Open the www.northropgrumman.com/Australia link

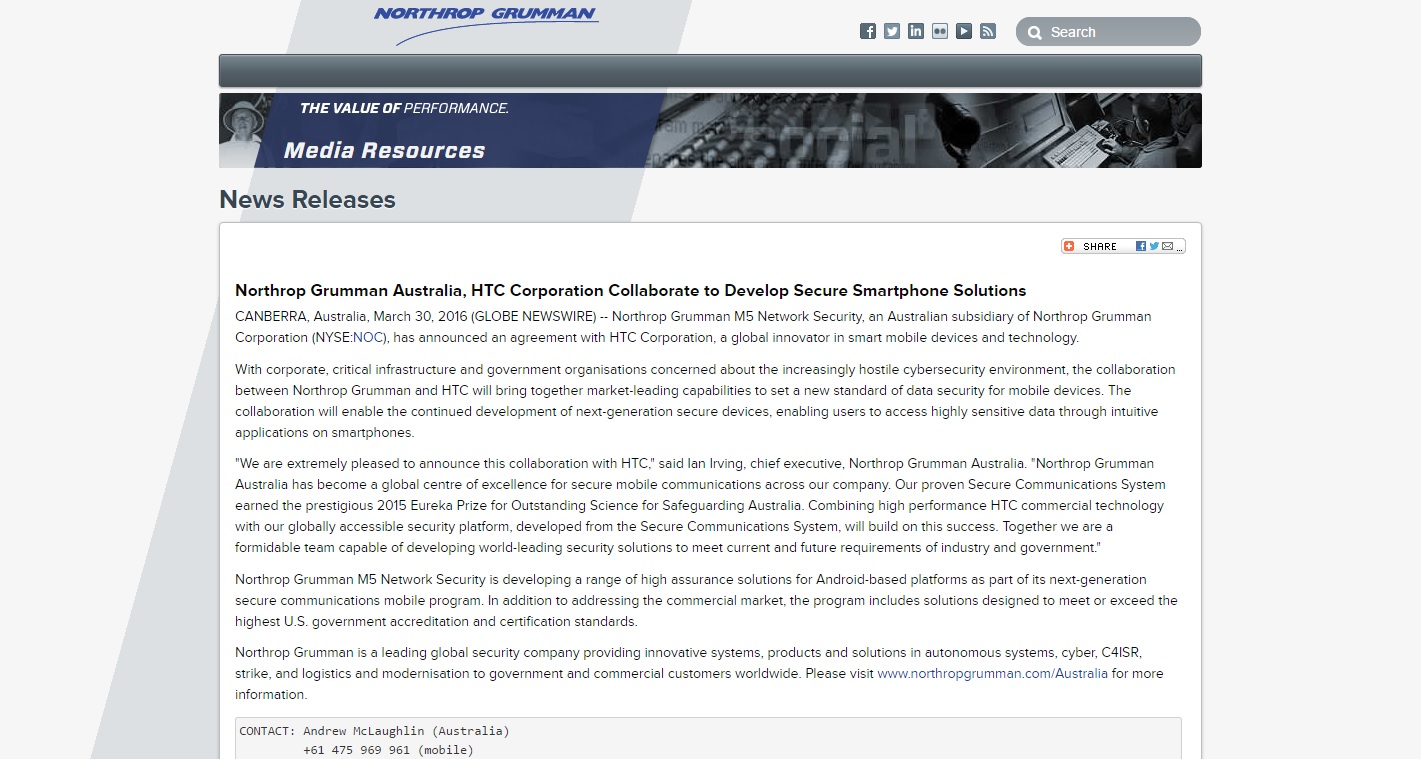pos(992,673)
